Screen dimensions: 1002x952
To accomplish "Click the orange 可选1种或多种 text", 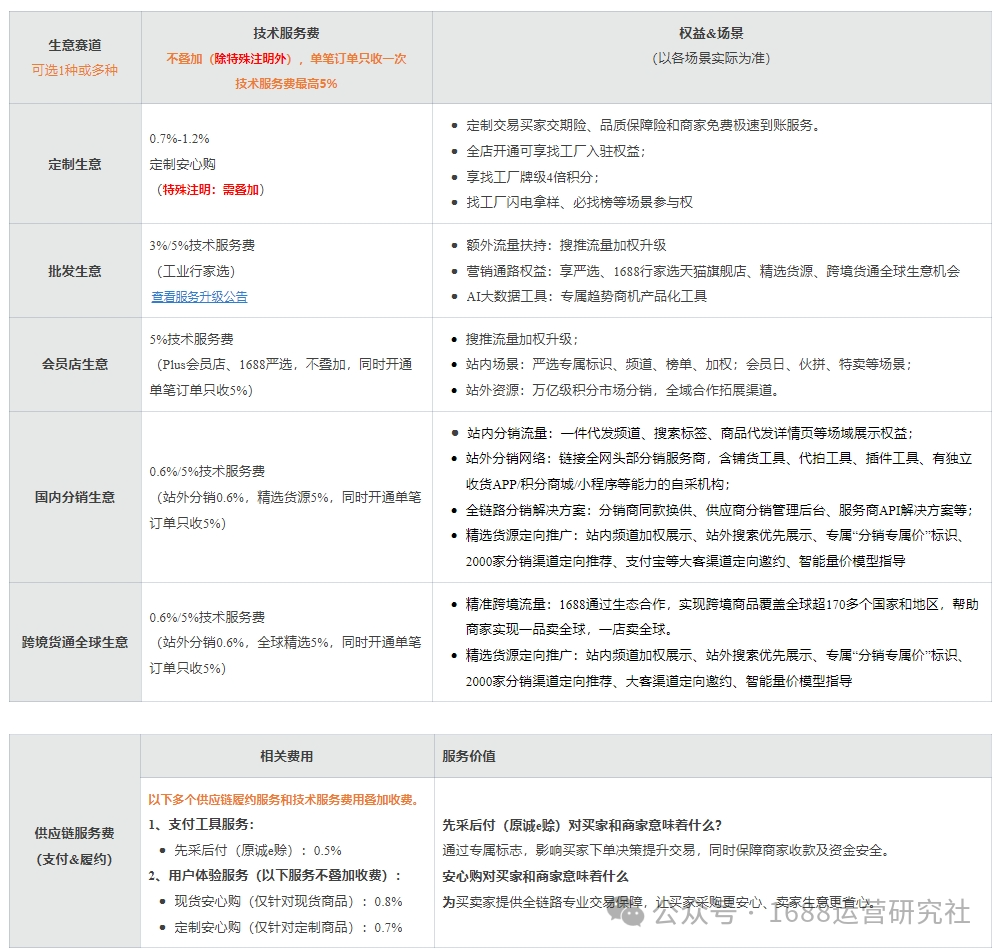I will (x=75, y=70).
